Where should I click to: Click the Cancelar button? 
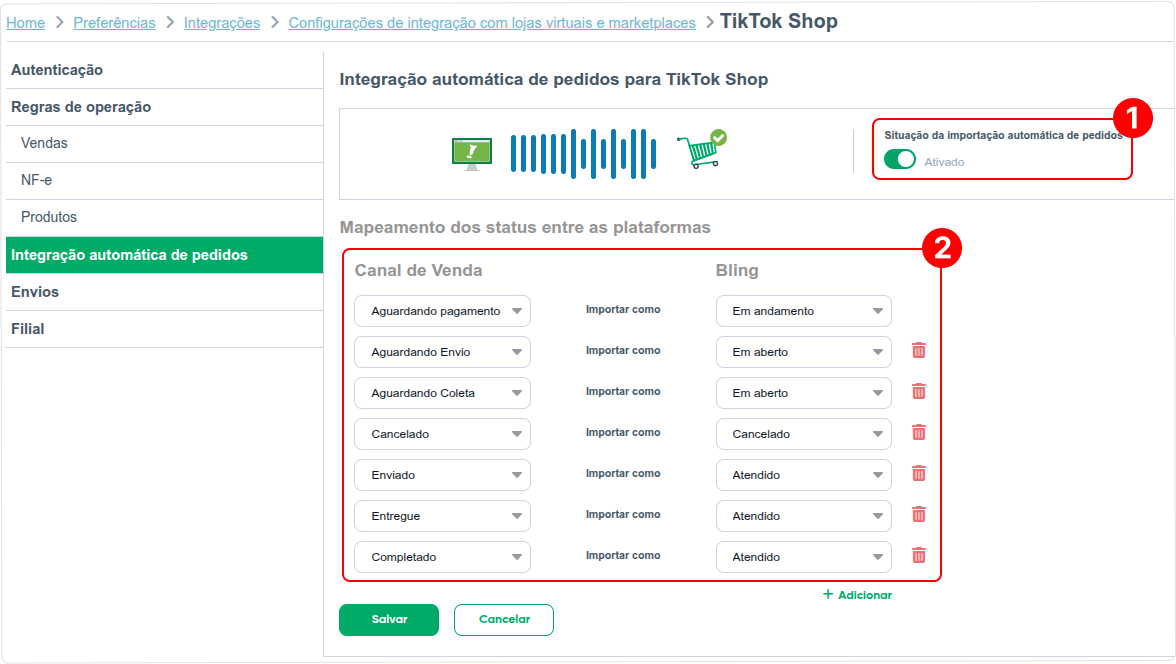click(504, 620)
